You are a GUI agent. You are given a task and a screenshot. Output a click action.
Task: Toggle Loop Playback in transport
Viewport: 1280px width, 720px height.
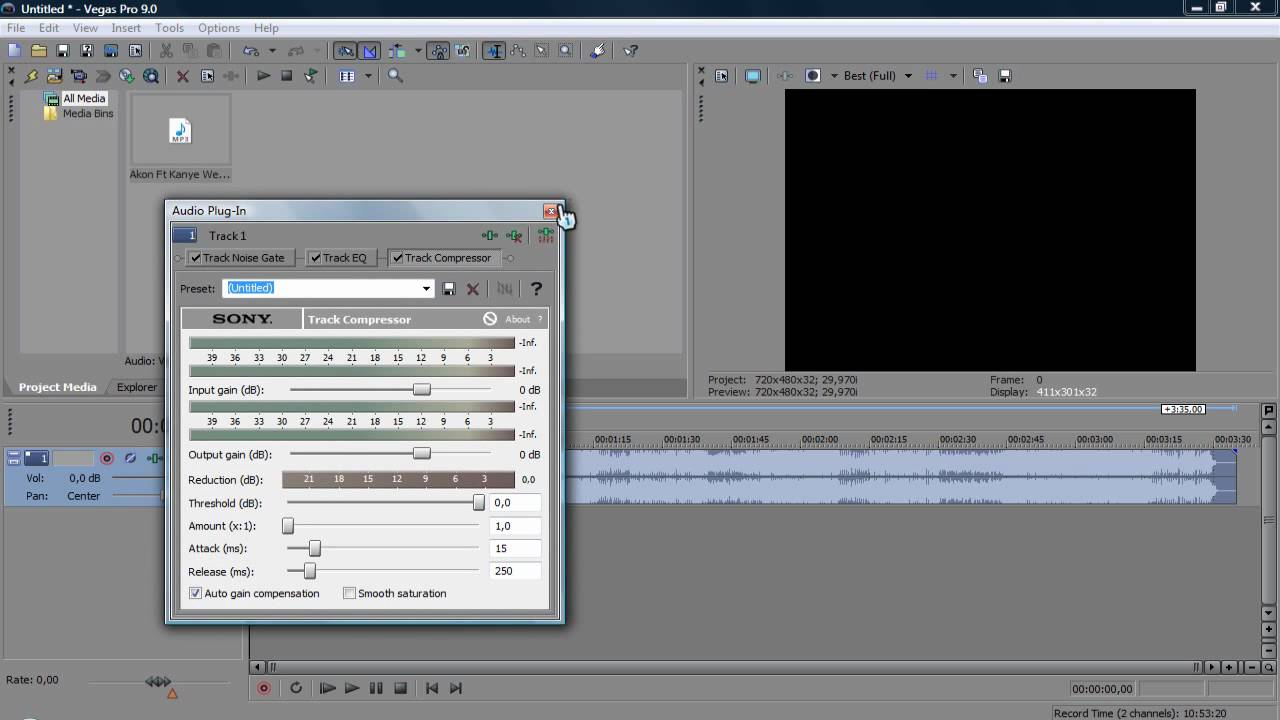click(x=296, y=688)
